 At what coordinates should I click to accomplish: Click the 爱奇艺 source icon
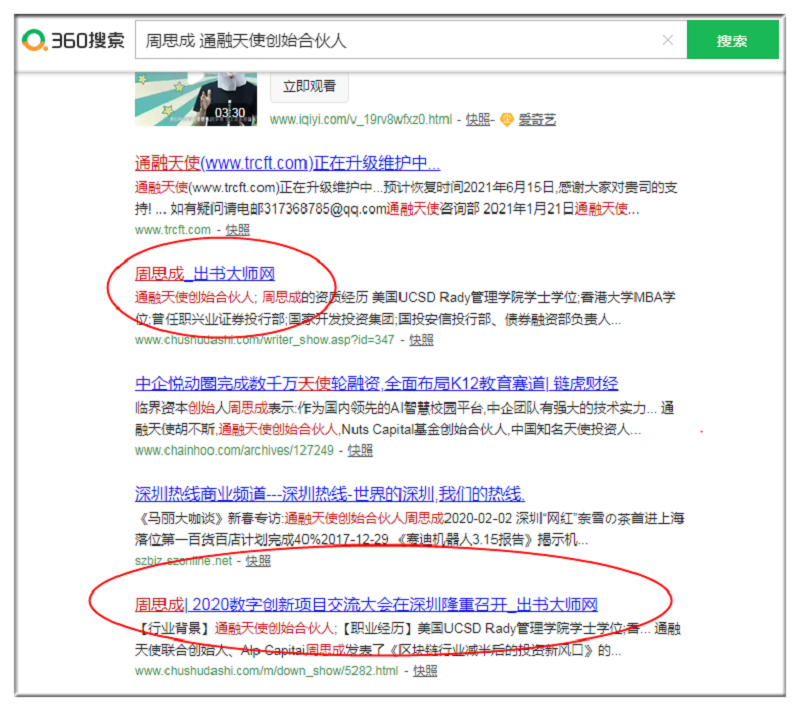point(506,119)
